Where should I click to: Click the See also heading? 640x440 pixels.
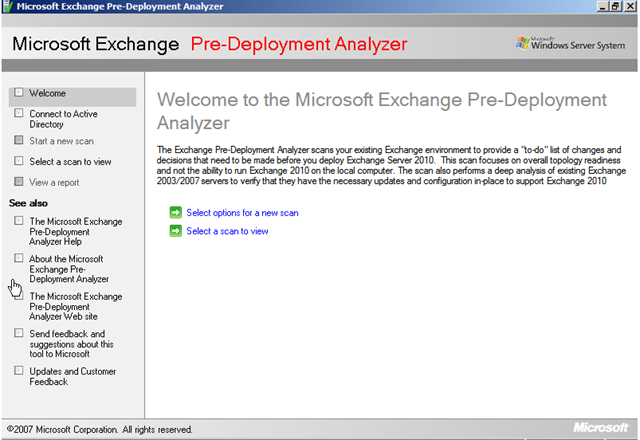[28, 203]
